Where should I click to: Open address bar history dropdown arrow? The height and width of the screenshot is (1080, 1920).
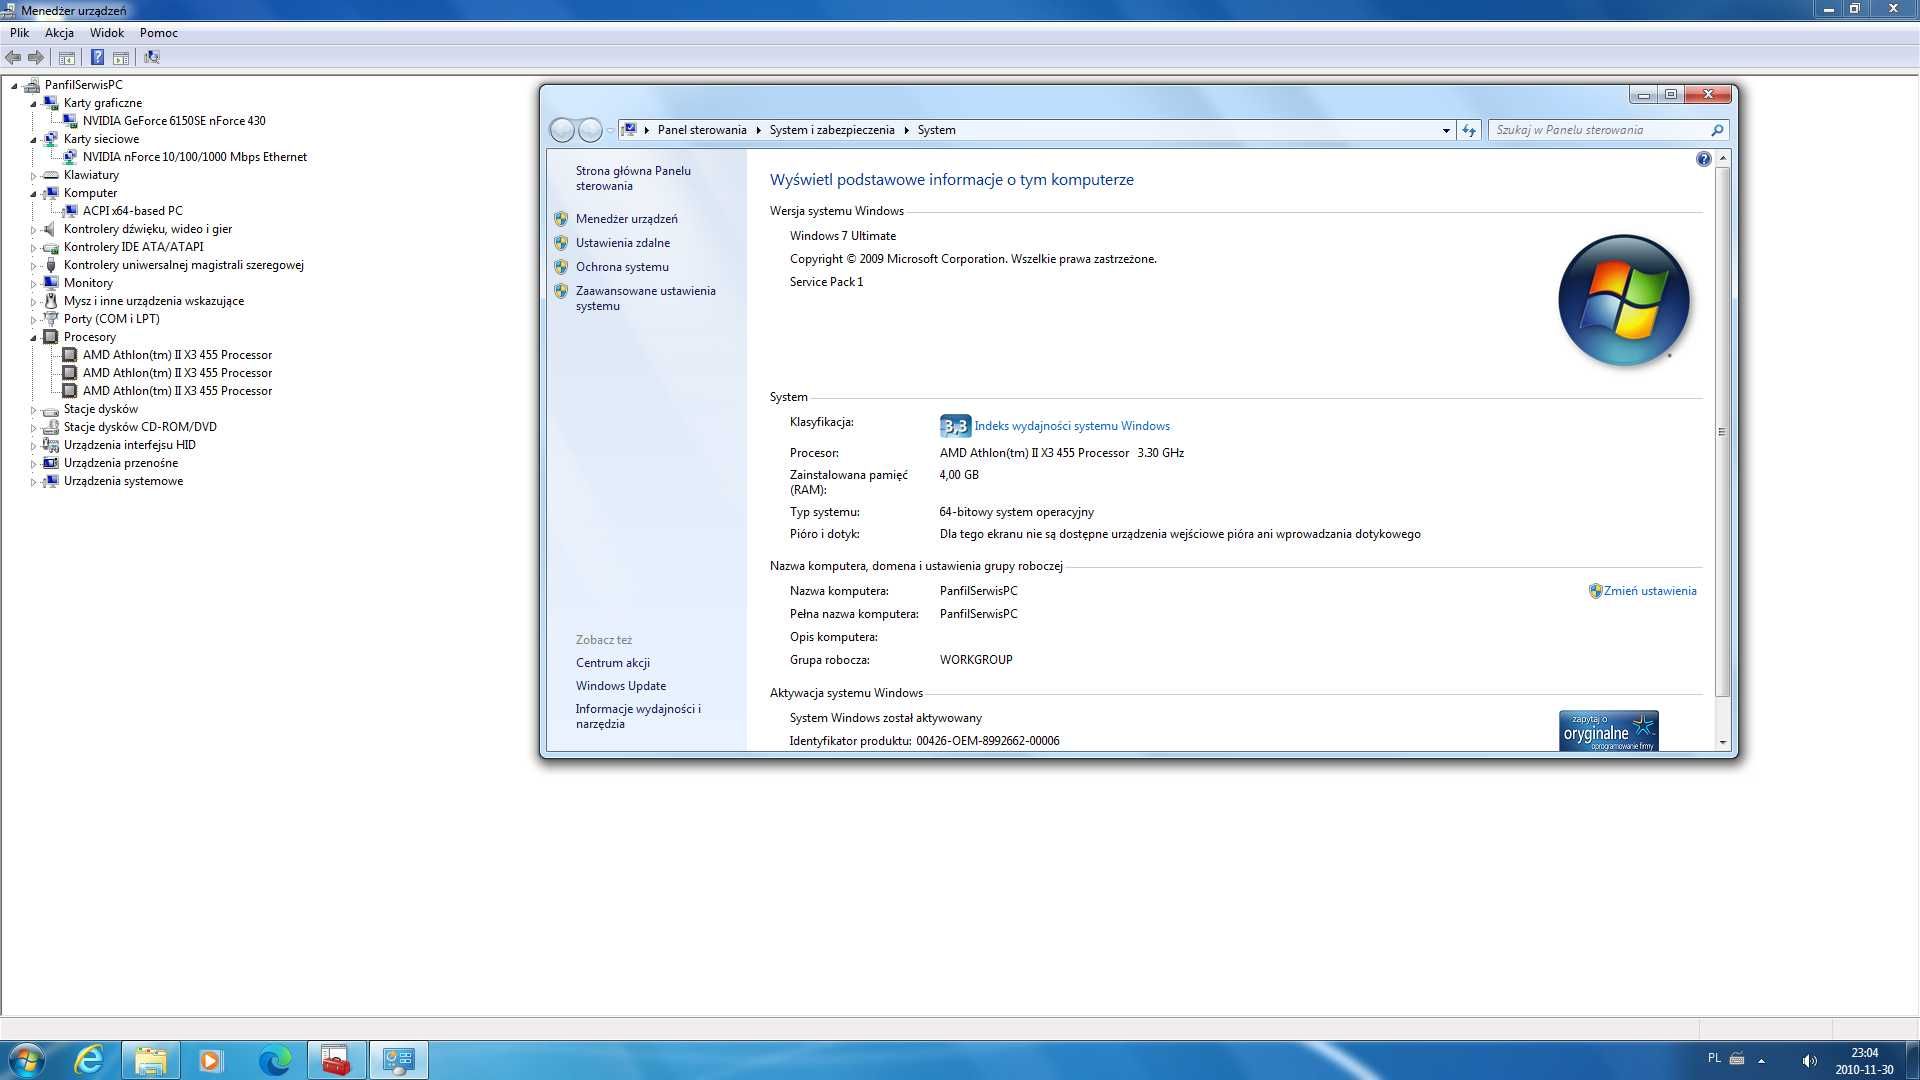click(1446, 130)
